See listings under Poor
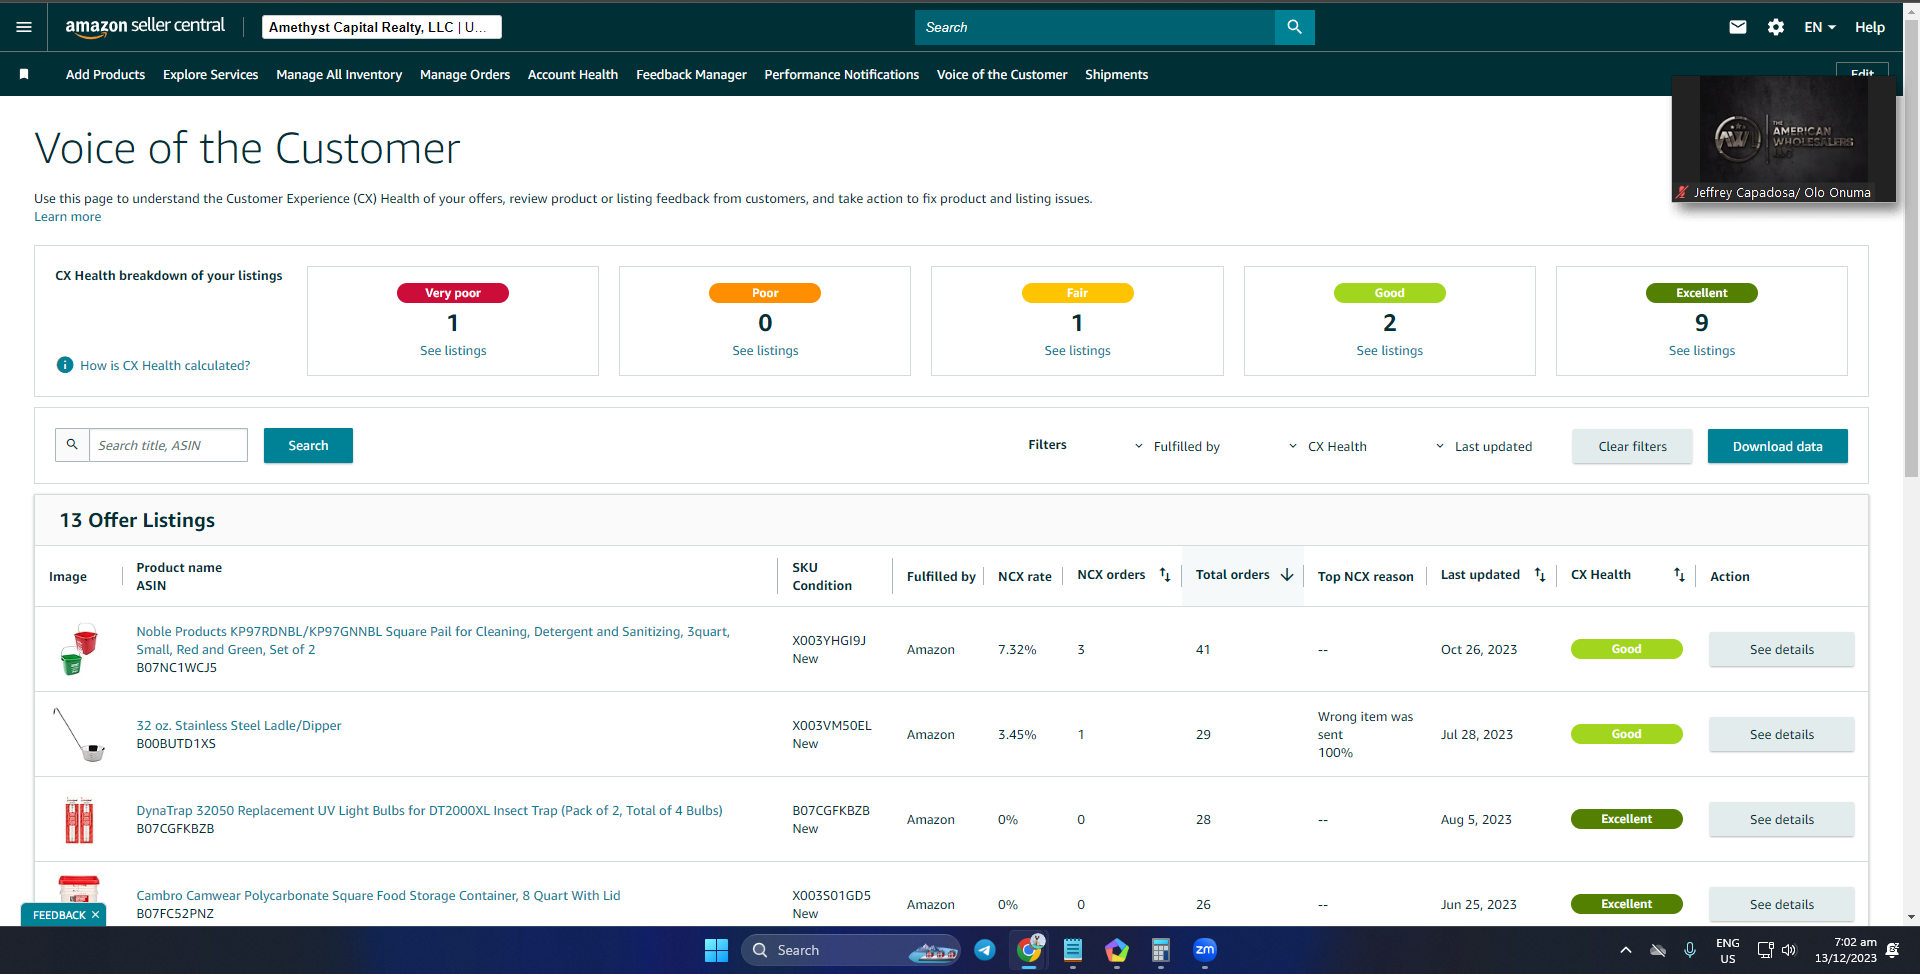The image size is (1920, 974). (x=765, y=351)
